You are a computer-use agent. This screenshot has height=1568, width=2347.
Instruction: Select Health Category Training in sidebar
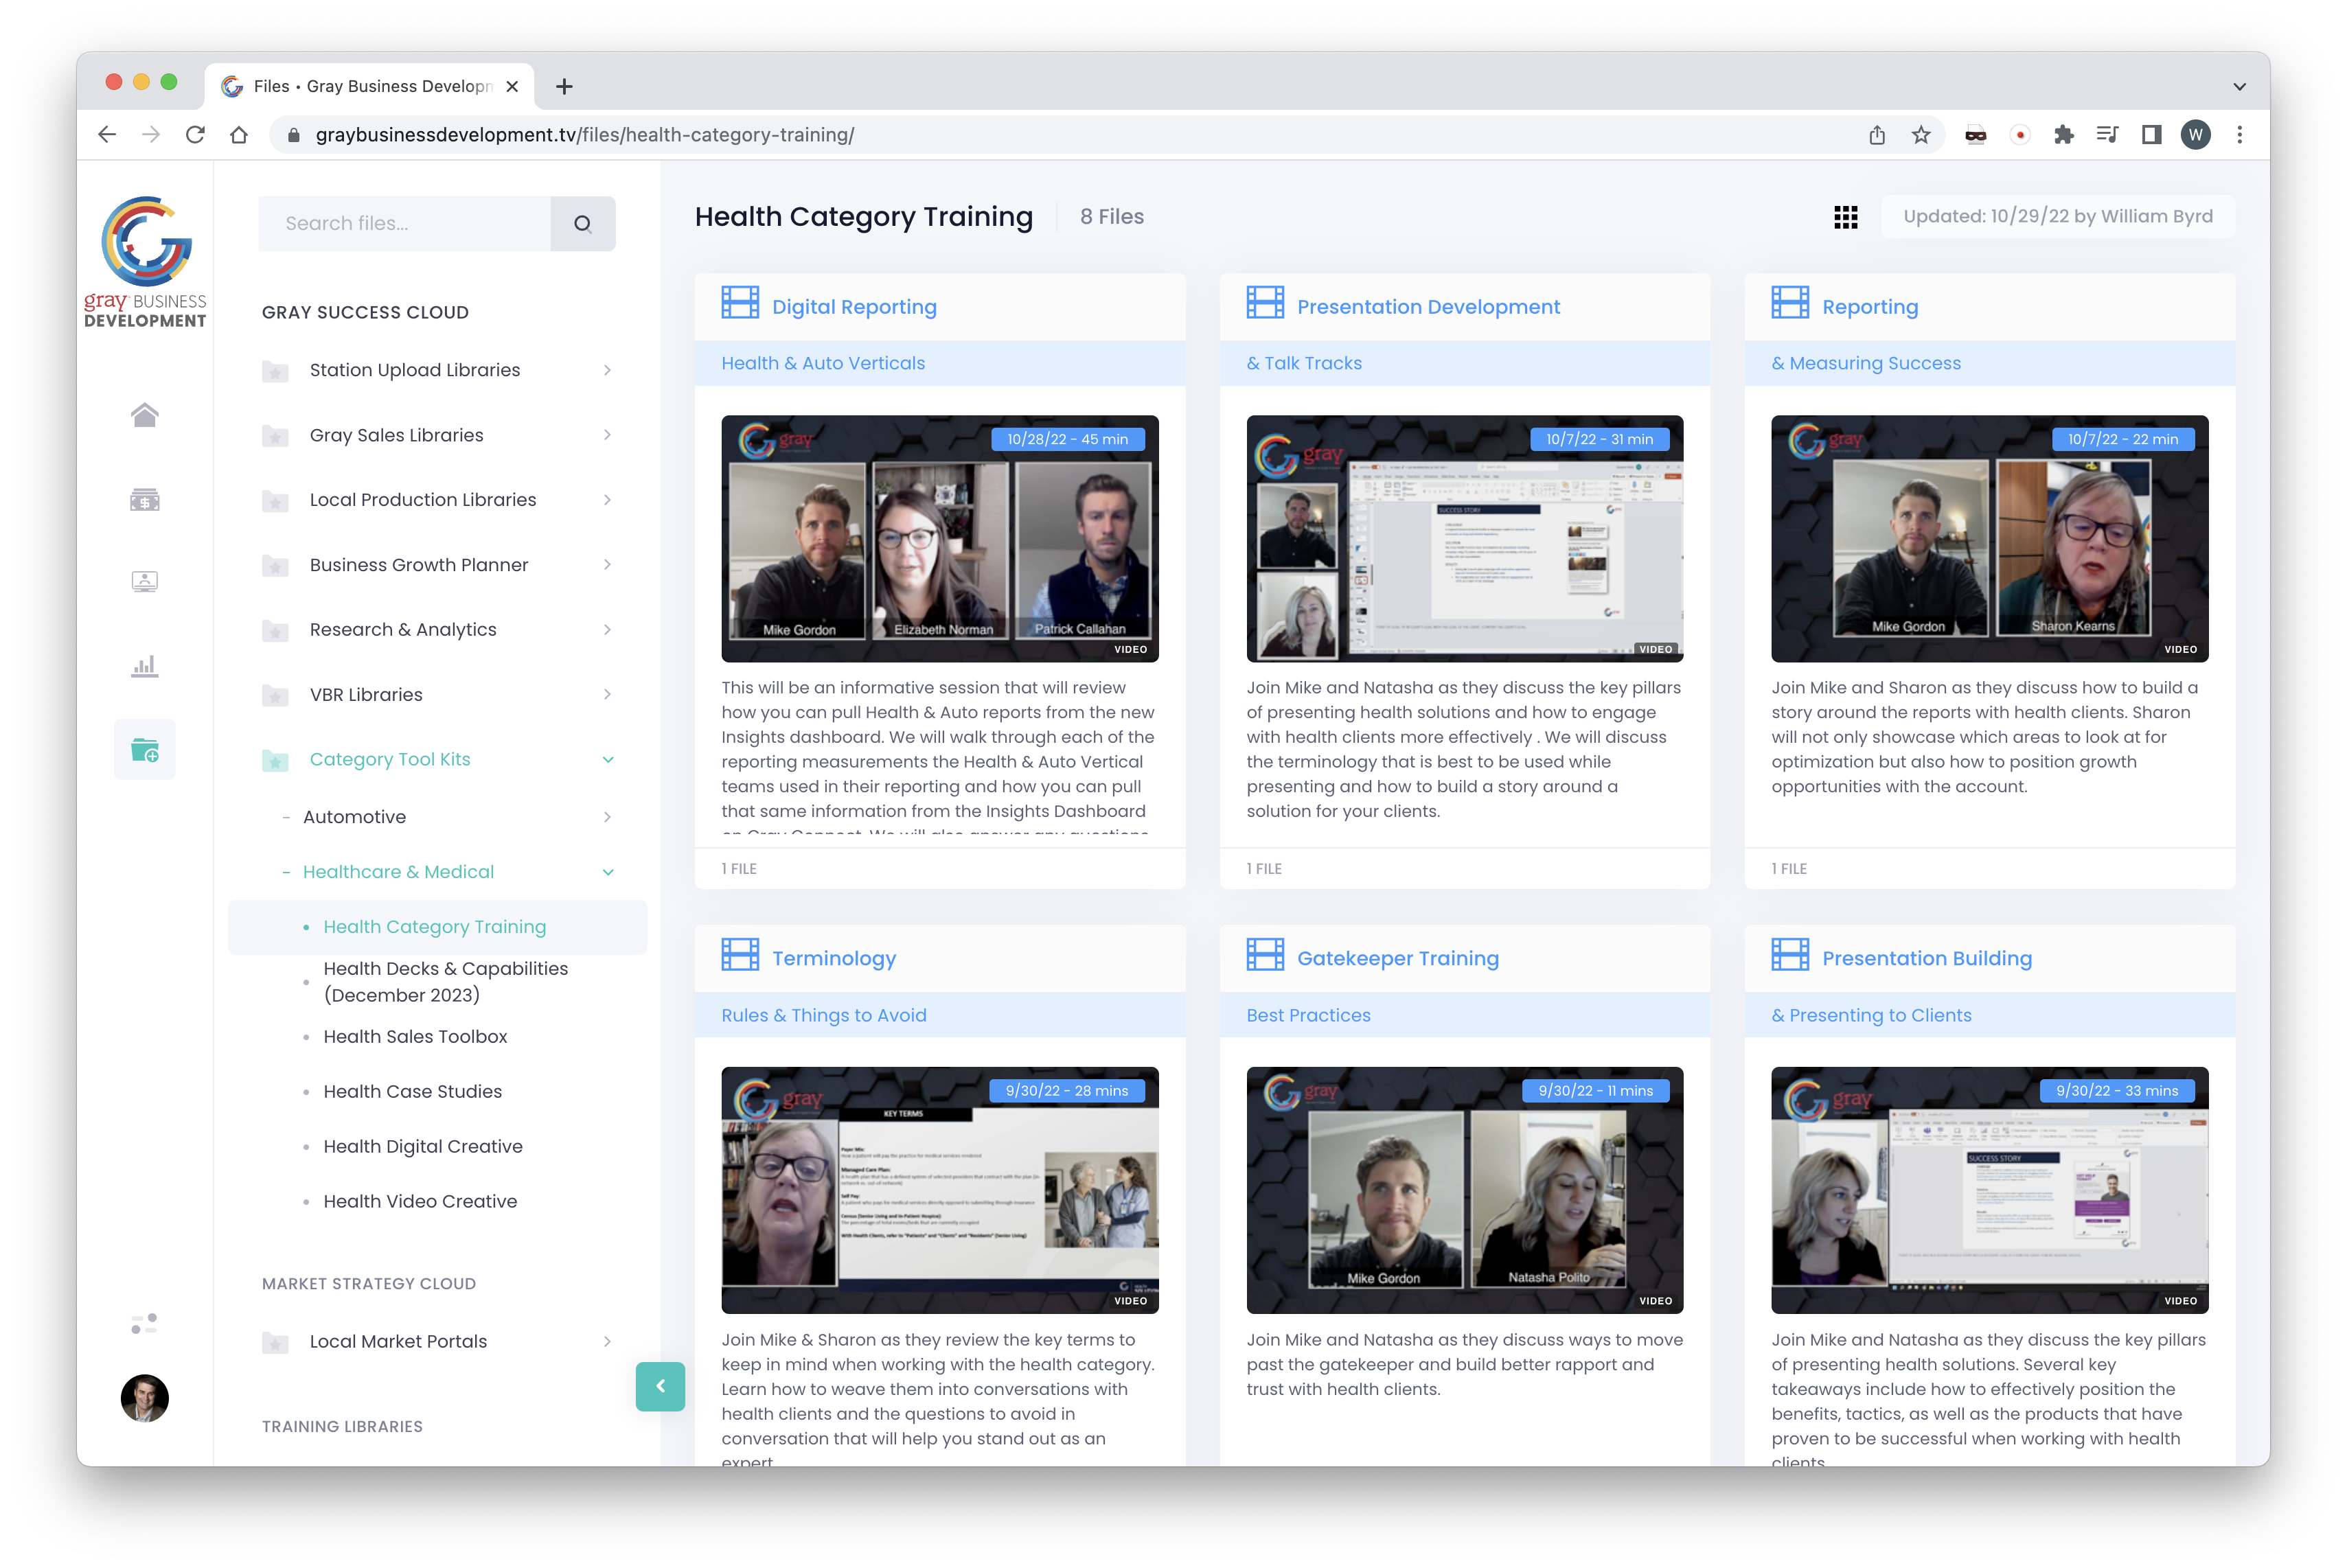[x=437, y=927]
